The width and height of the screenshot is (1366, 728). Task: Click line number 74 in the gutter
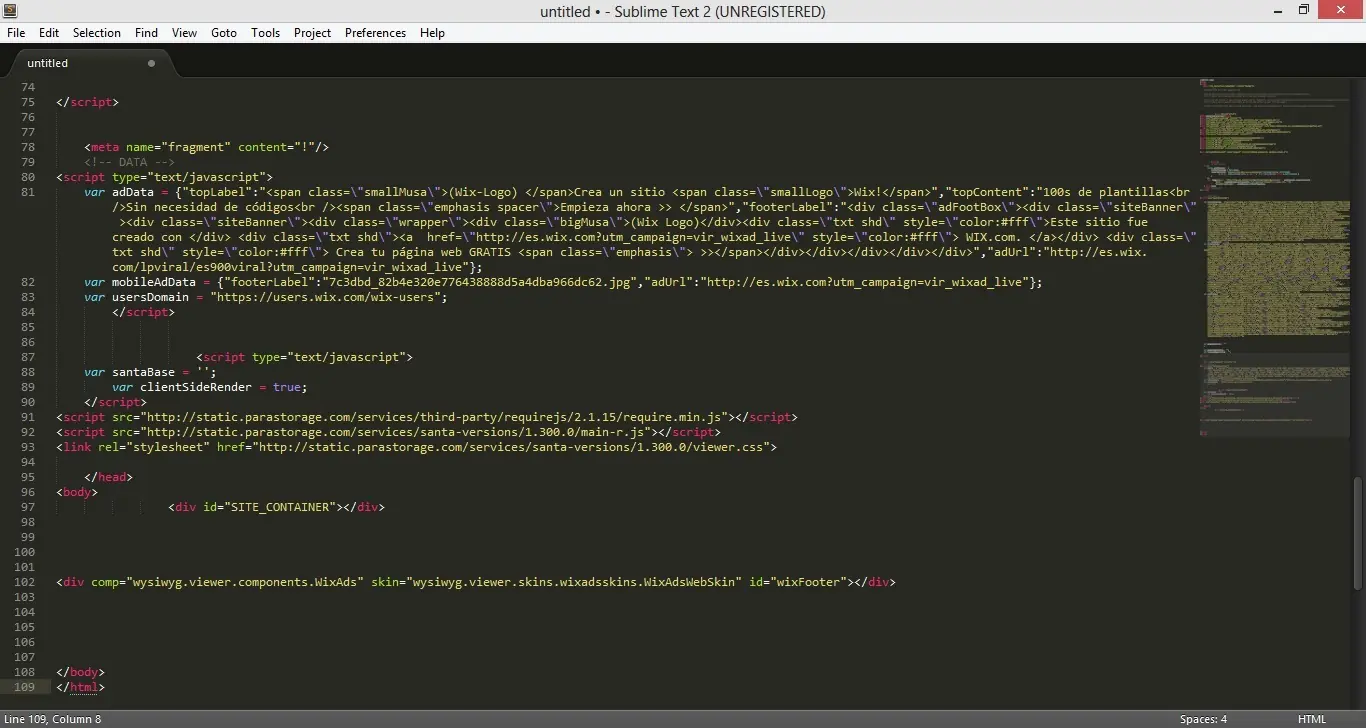(x=27, y=87)
